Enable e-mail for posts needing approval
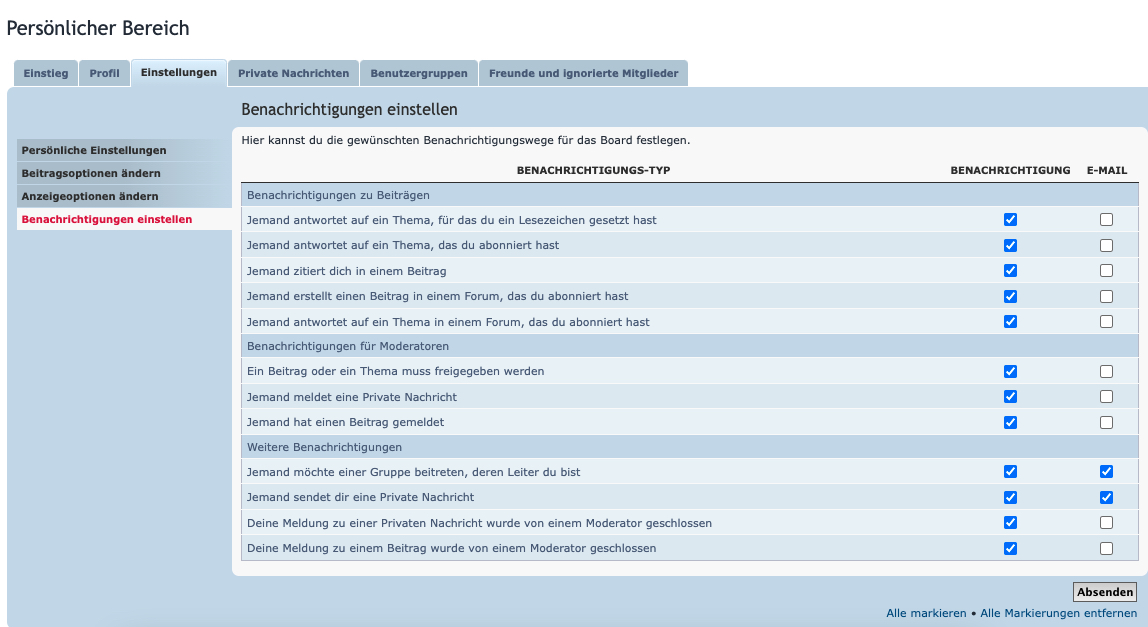1148x627 pixels. (x=1106, y=371)
